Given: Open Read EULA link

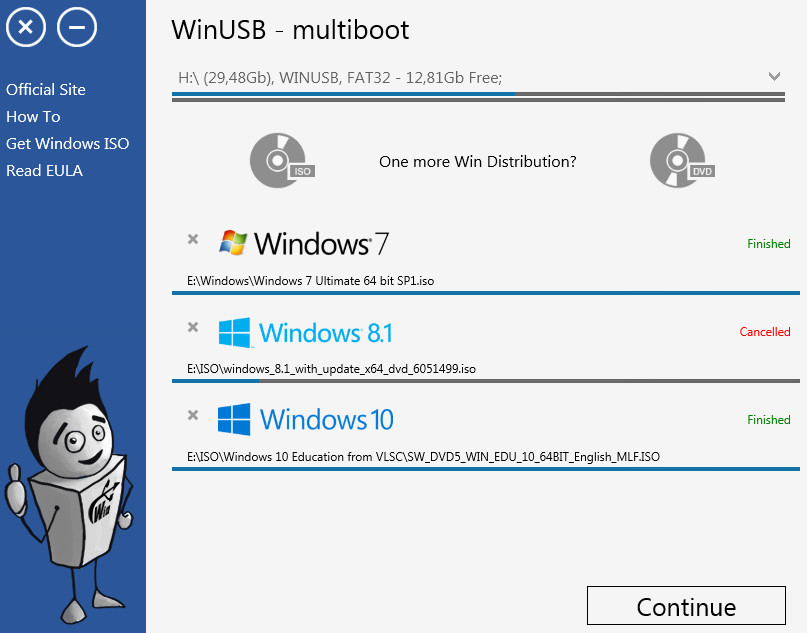Looking at the screenshot, I should [x=44, y=170].
